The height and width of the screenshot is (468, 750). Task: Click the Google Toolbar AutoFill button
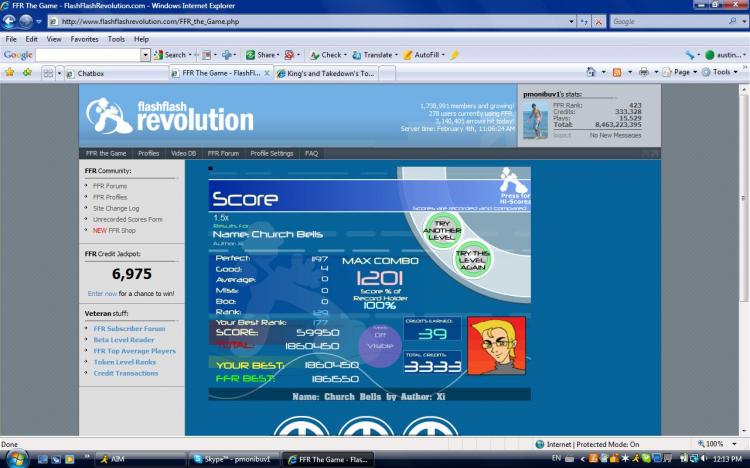coord(421,55)
